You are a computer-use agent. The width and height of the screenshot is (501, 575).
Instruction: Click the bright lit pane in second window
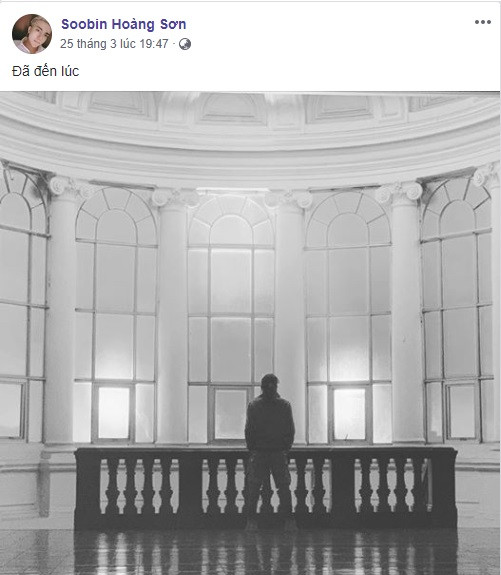pyautogui.click(x=114, y=412)
